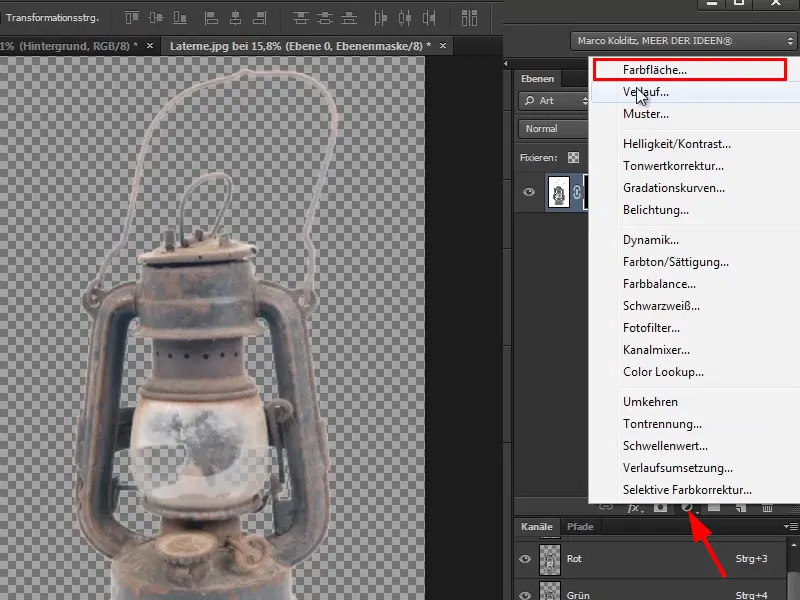
Task: Select Color Lookup... menu entry
Action: pyautogui.click(x=695, y=371)
